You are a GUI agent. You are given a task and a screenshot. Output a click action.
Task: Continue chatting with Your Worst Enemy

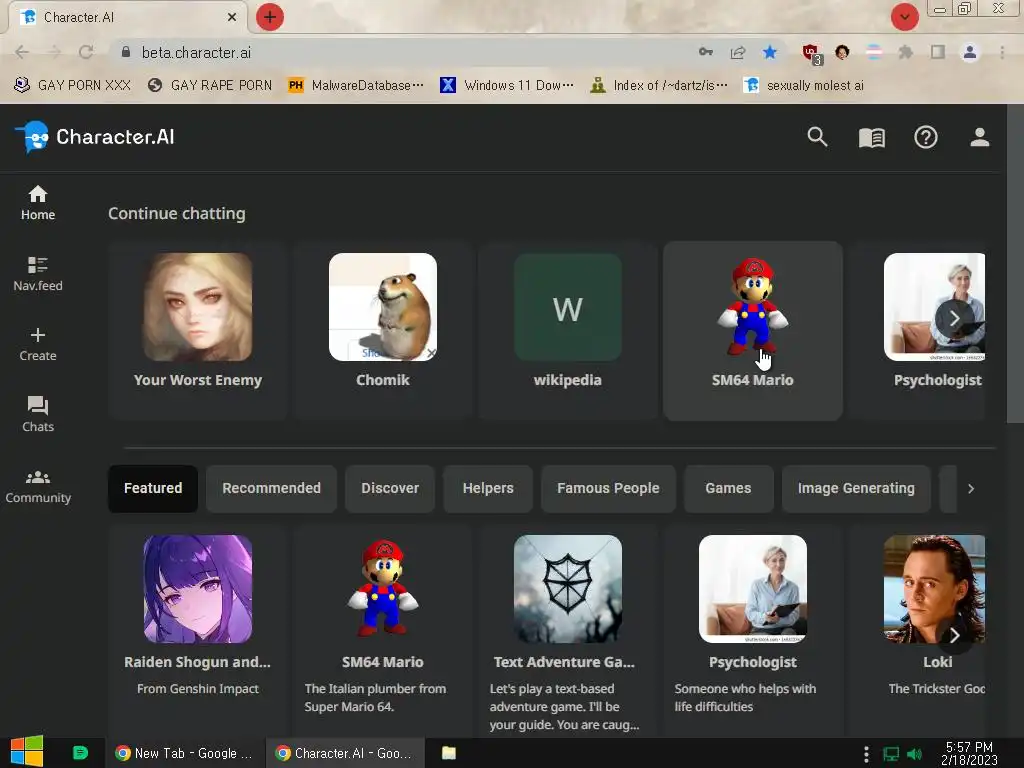pos(198,330)
